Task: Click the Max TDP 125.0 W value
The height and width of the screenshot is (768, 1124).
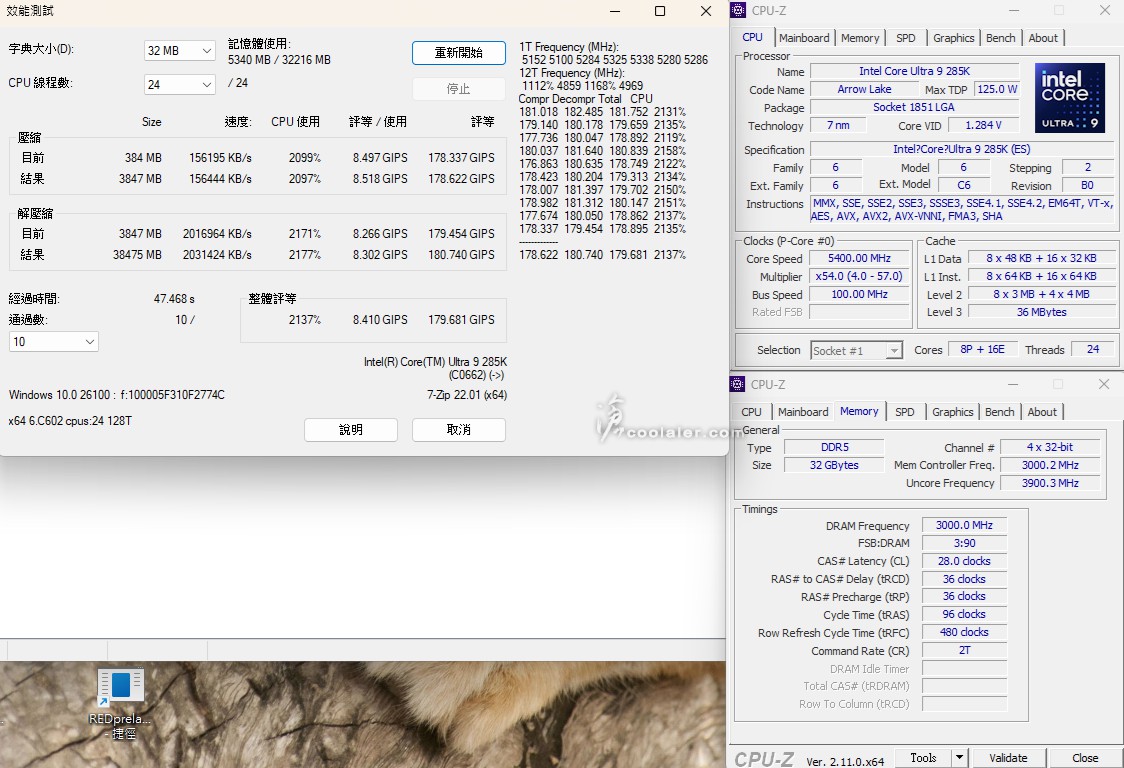Action: [x=997, y=89]
